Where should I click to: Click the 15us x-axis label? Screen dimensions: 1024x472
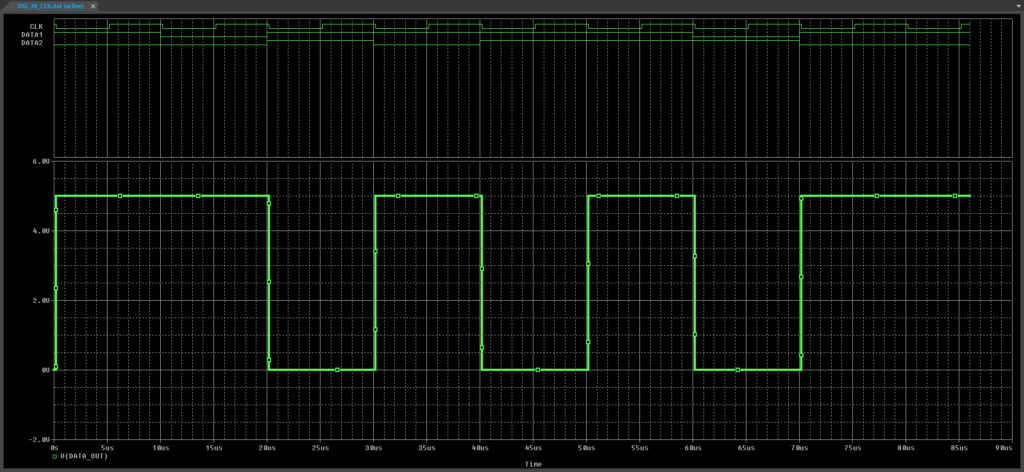pyautogui.click(x=214, y=448)
